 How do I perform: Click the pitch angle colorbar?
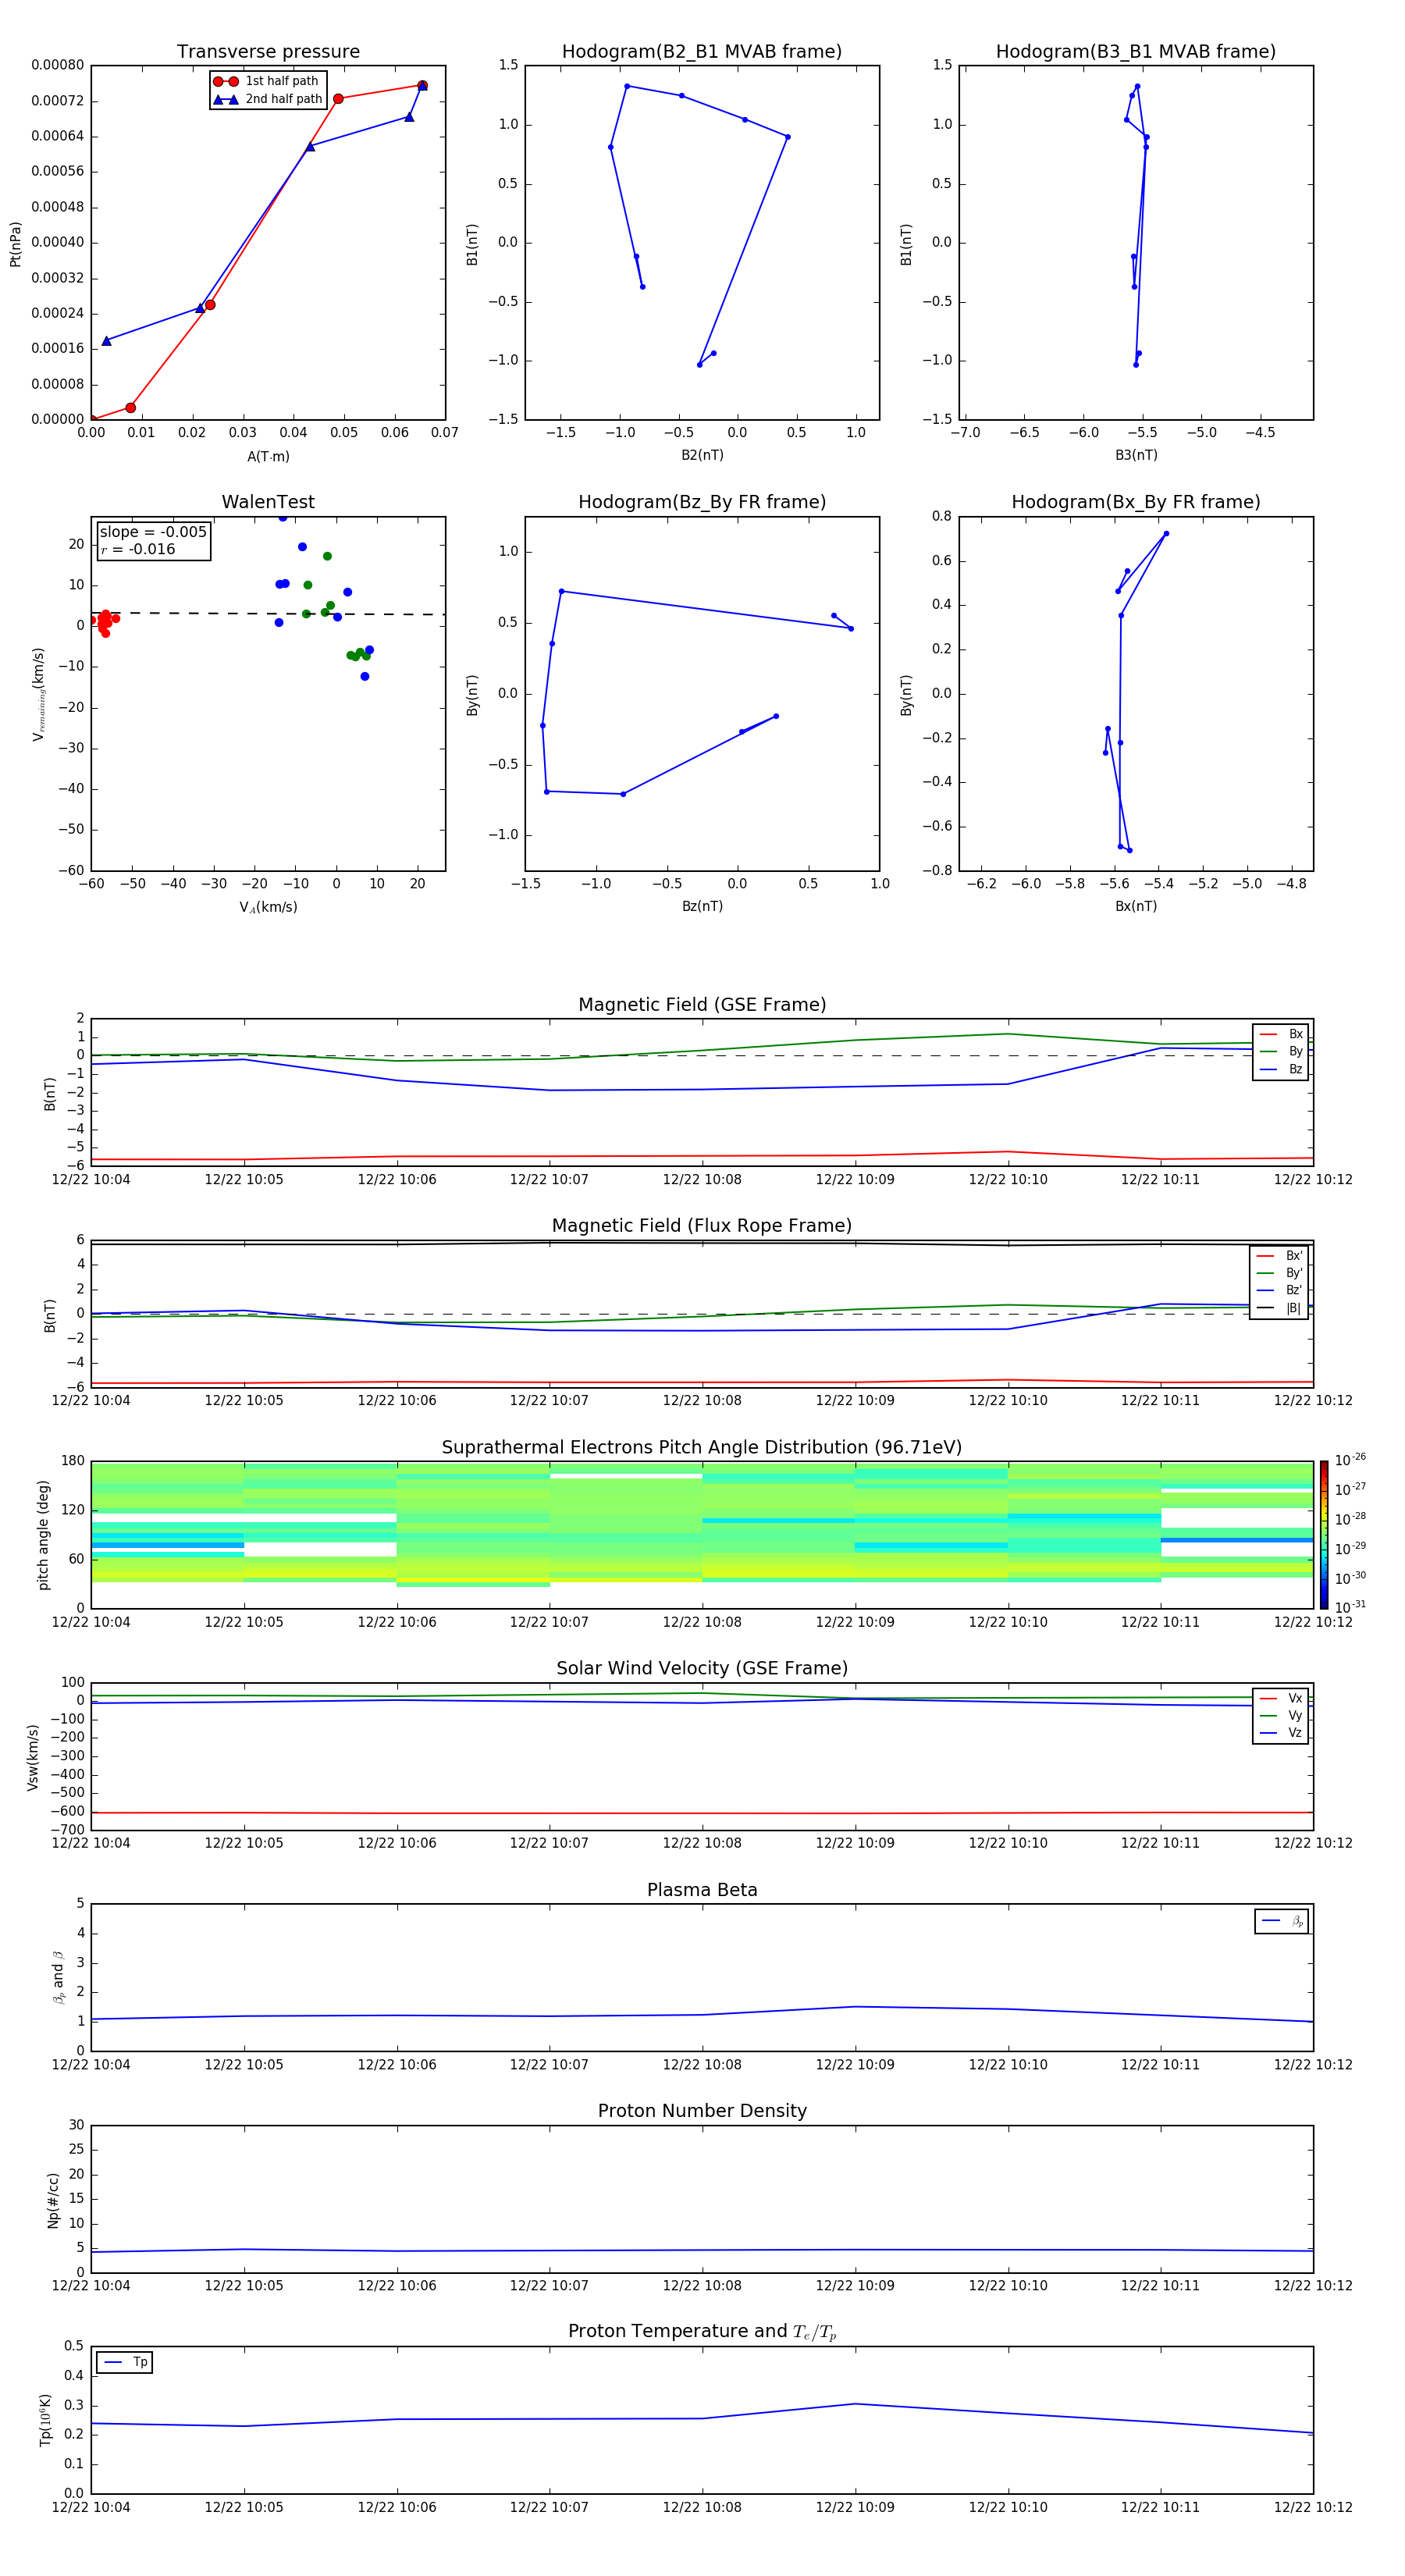coord(1324,1535)
